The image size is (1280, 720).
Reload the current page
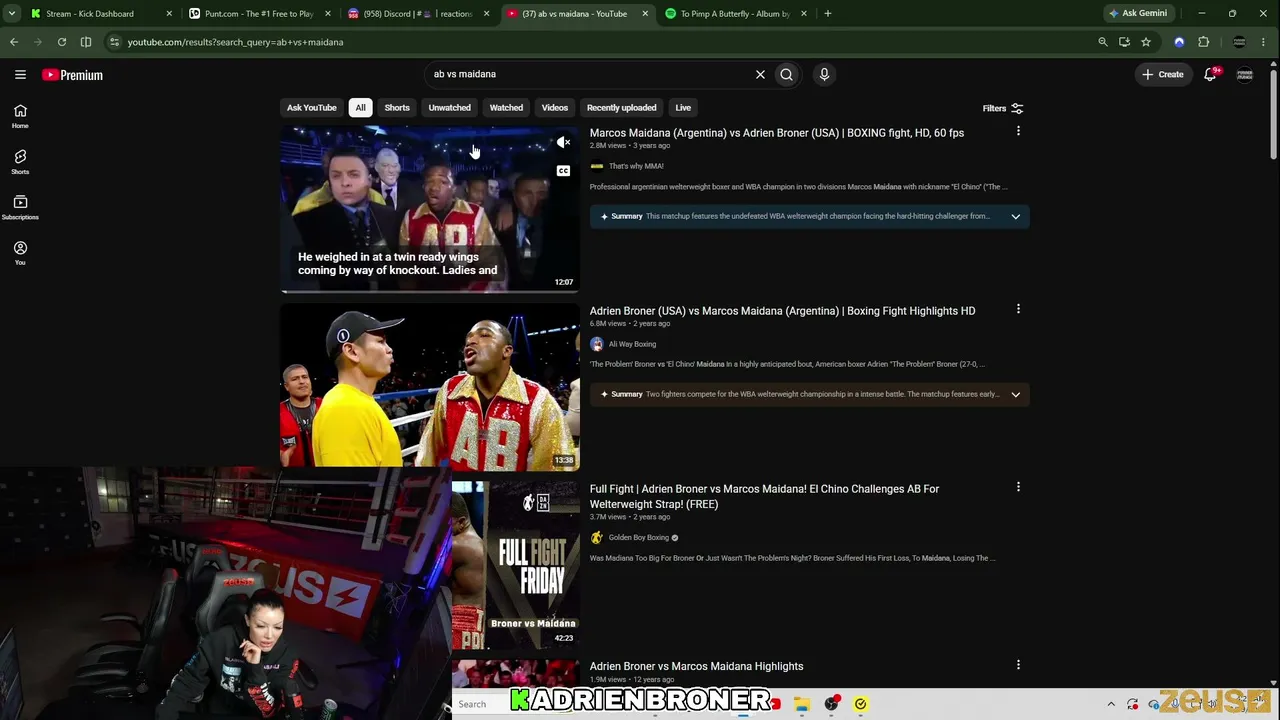tap(62, 42)
